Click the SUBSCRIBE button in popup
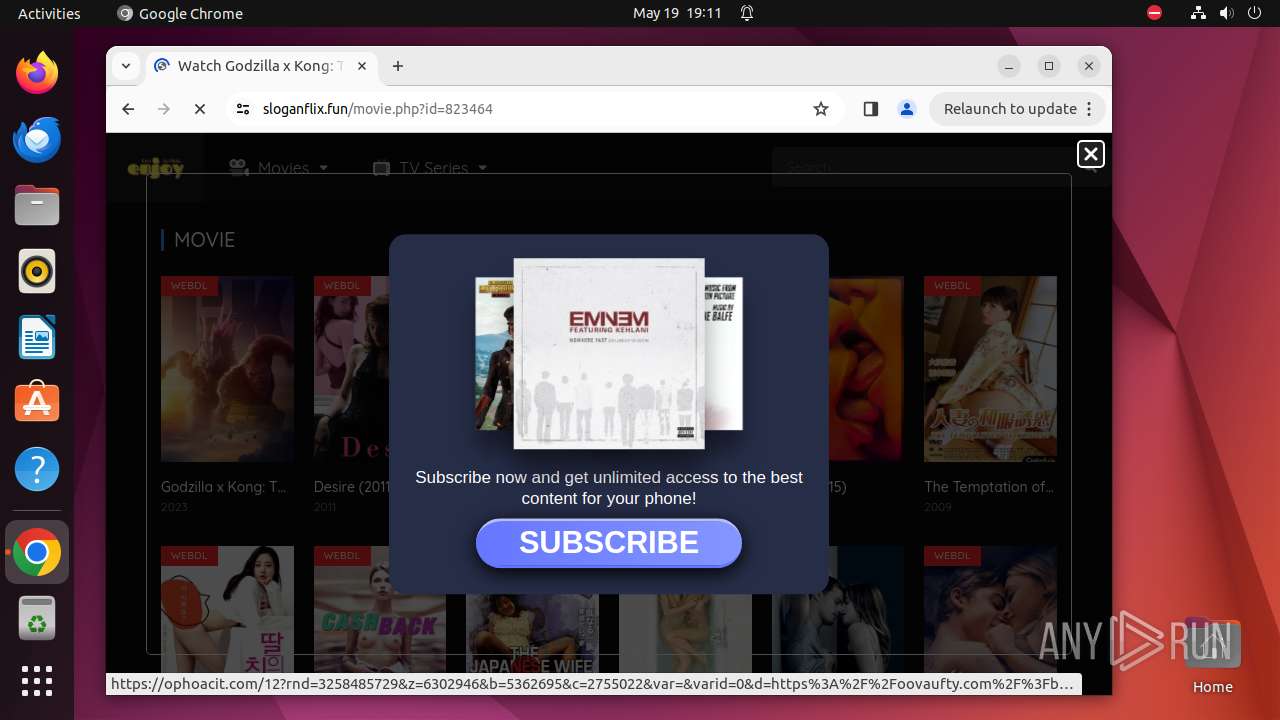 (609, 543)
